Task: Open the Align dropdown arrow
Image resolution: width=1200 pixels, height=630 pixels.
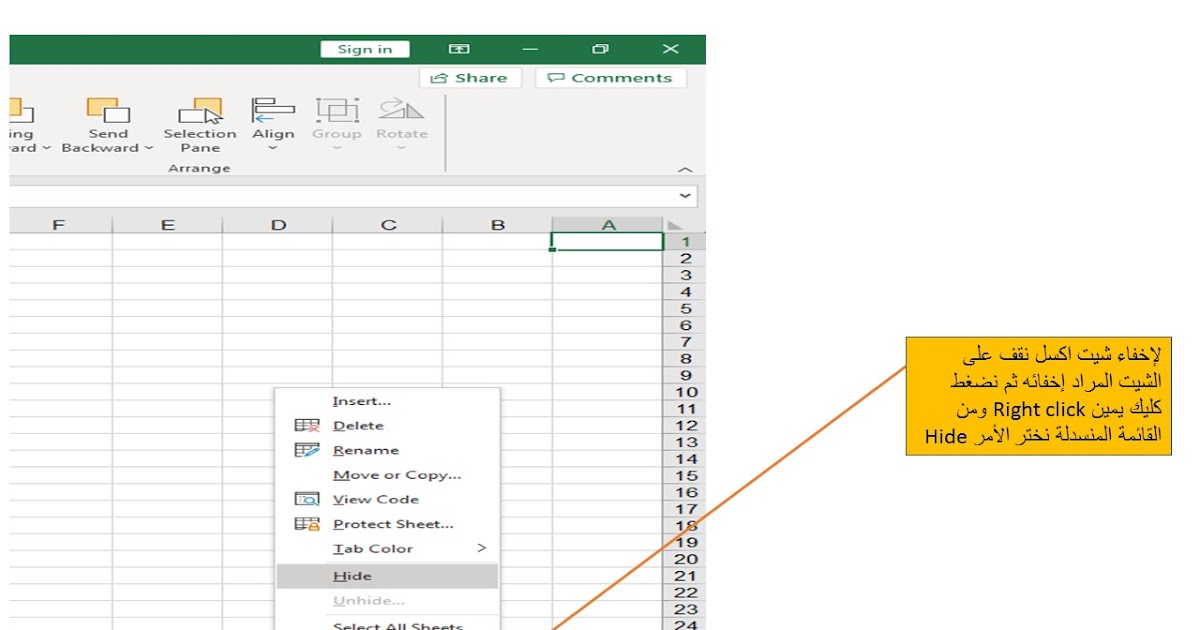Action: [273, 147]
